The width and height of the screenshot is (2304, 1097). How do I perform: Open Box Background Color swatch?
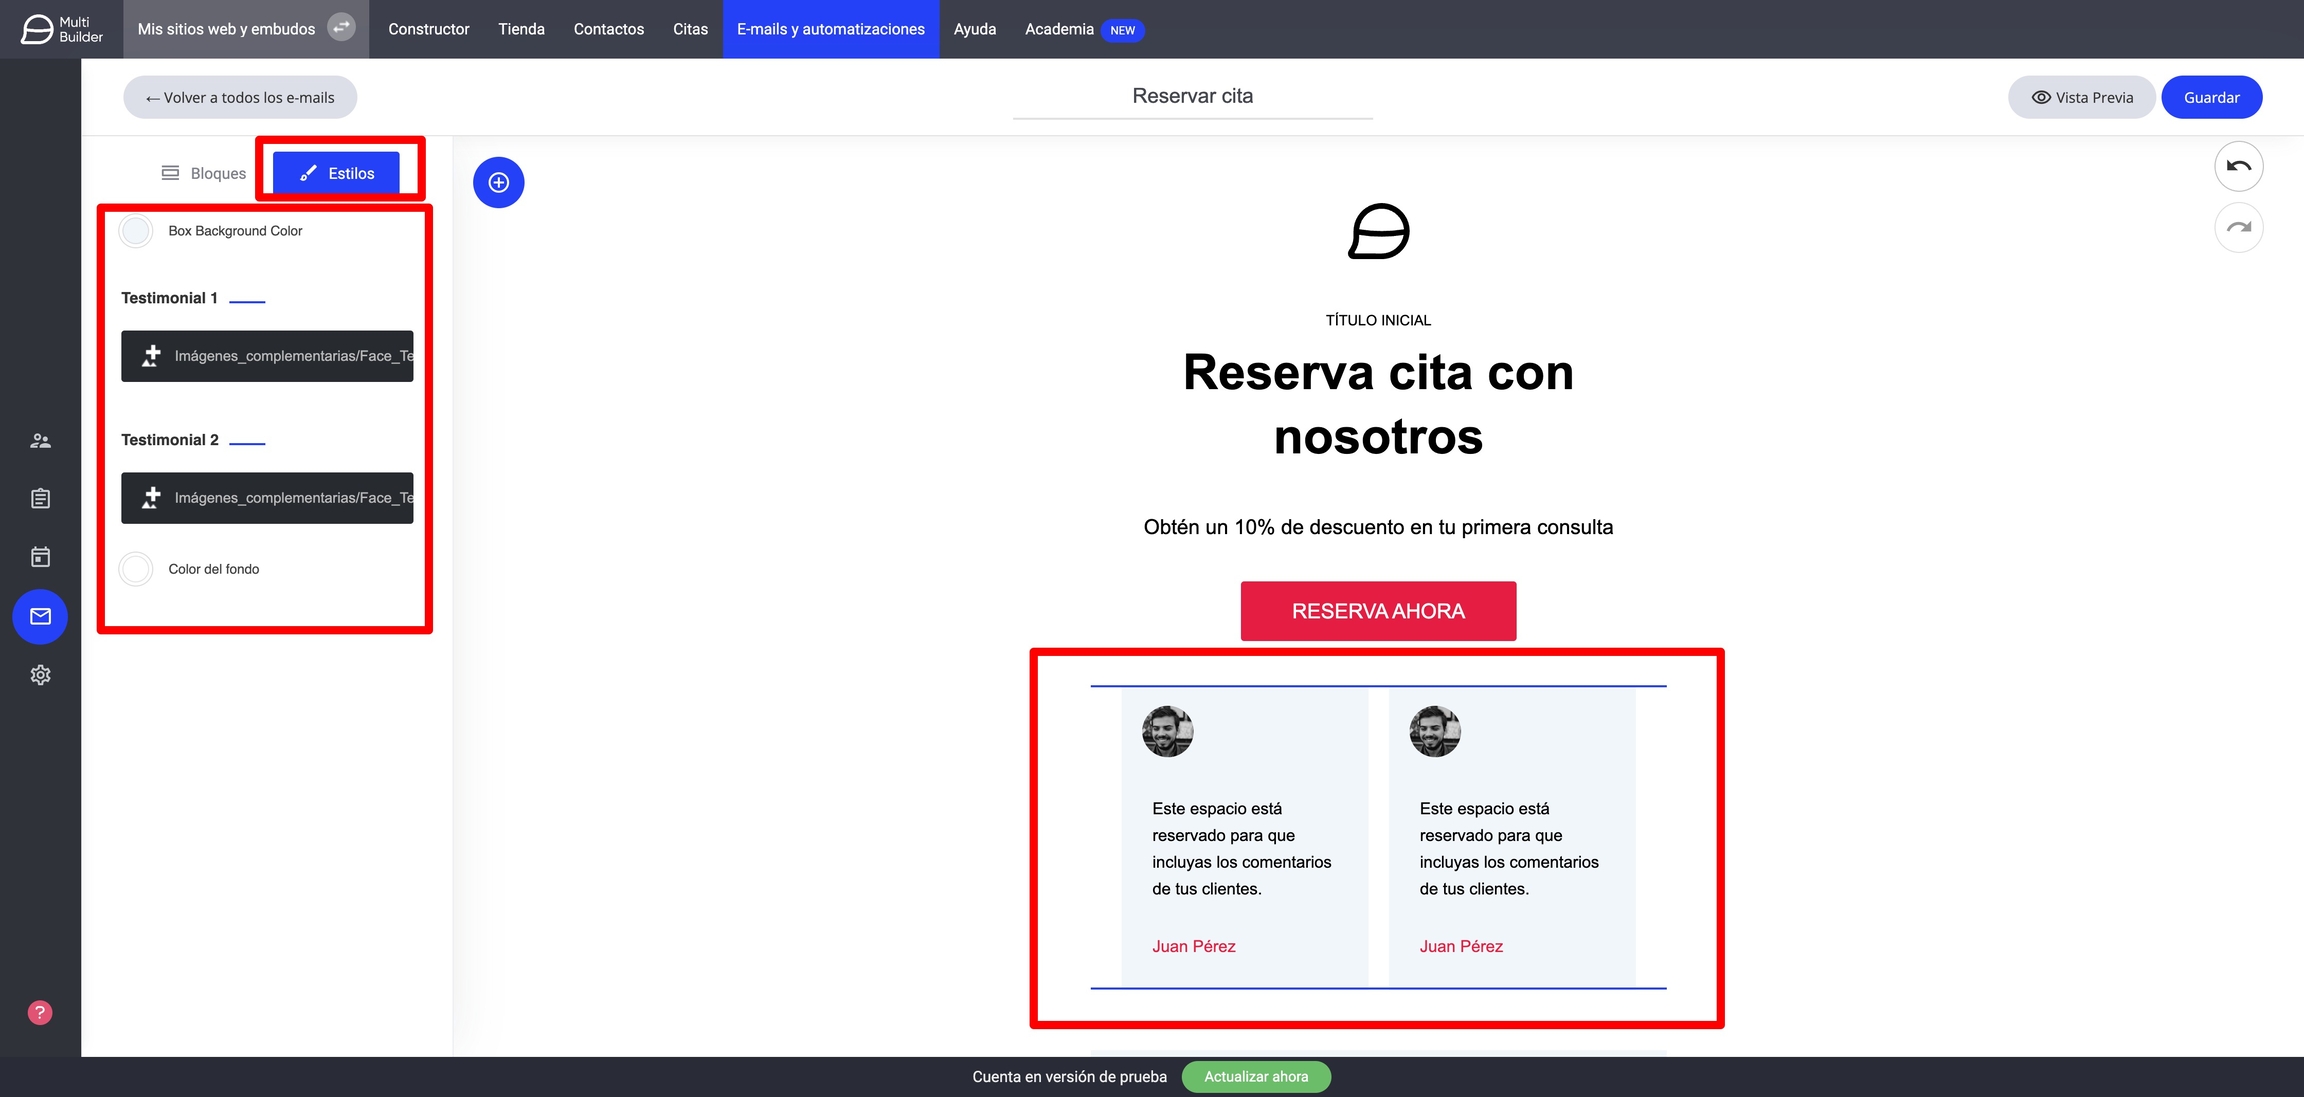[x=136, y=231]
